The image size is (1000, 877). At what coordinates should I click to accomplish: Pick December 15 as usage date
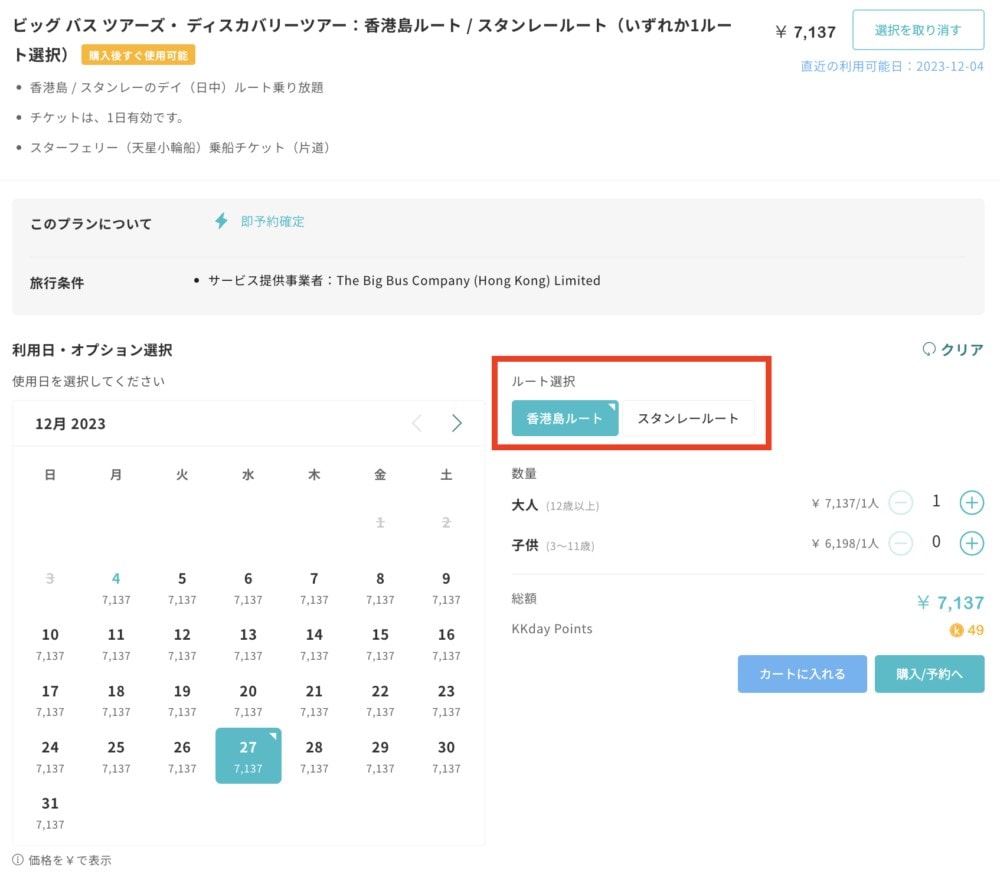point(380,644)
